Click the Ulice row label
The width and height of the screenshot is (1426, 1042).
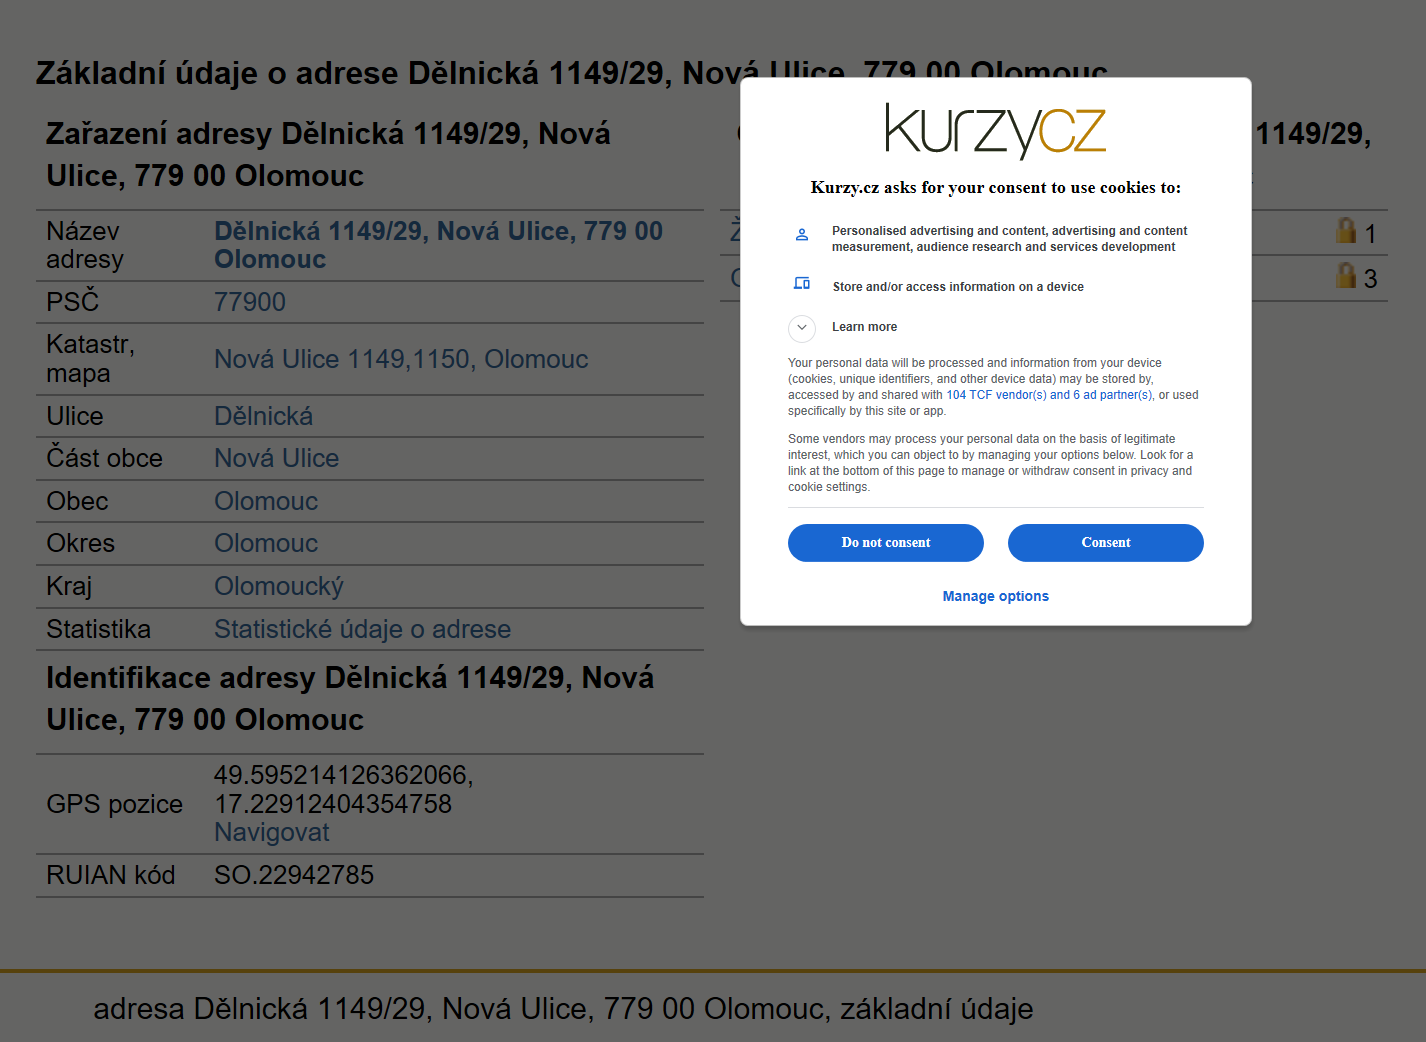pyautogui.click(x=75, y=416)
